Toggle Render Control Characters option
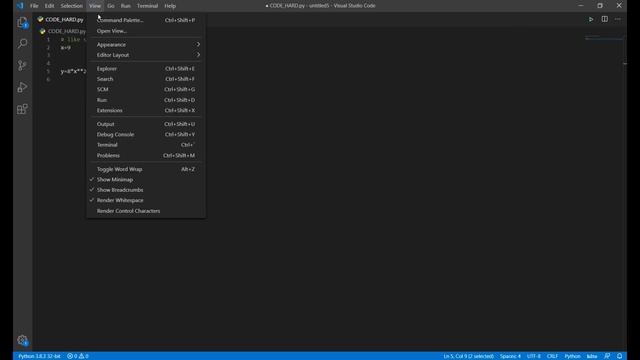 coord(146,211)
